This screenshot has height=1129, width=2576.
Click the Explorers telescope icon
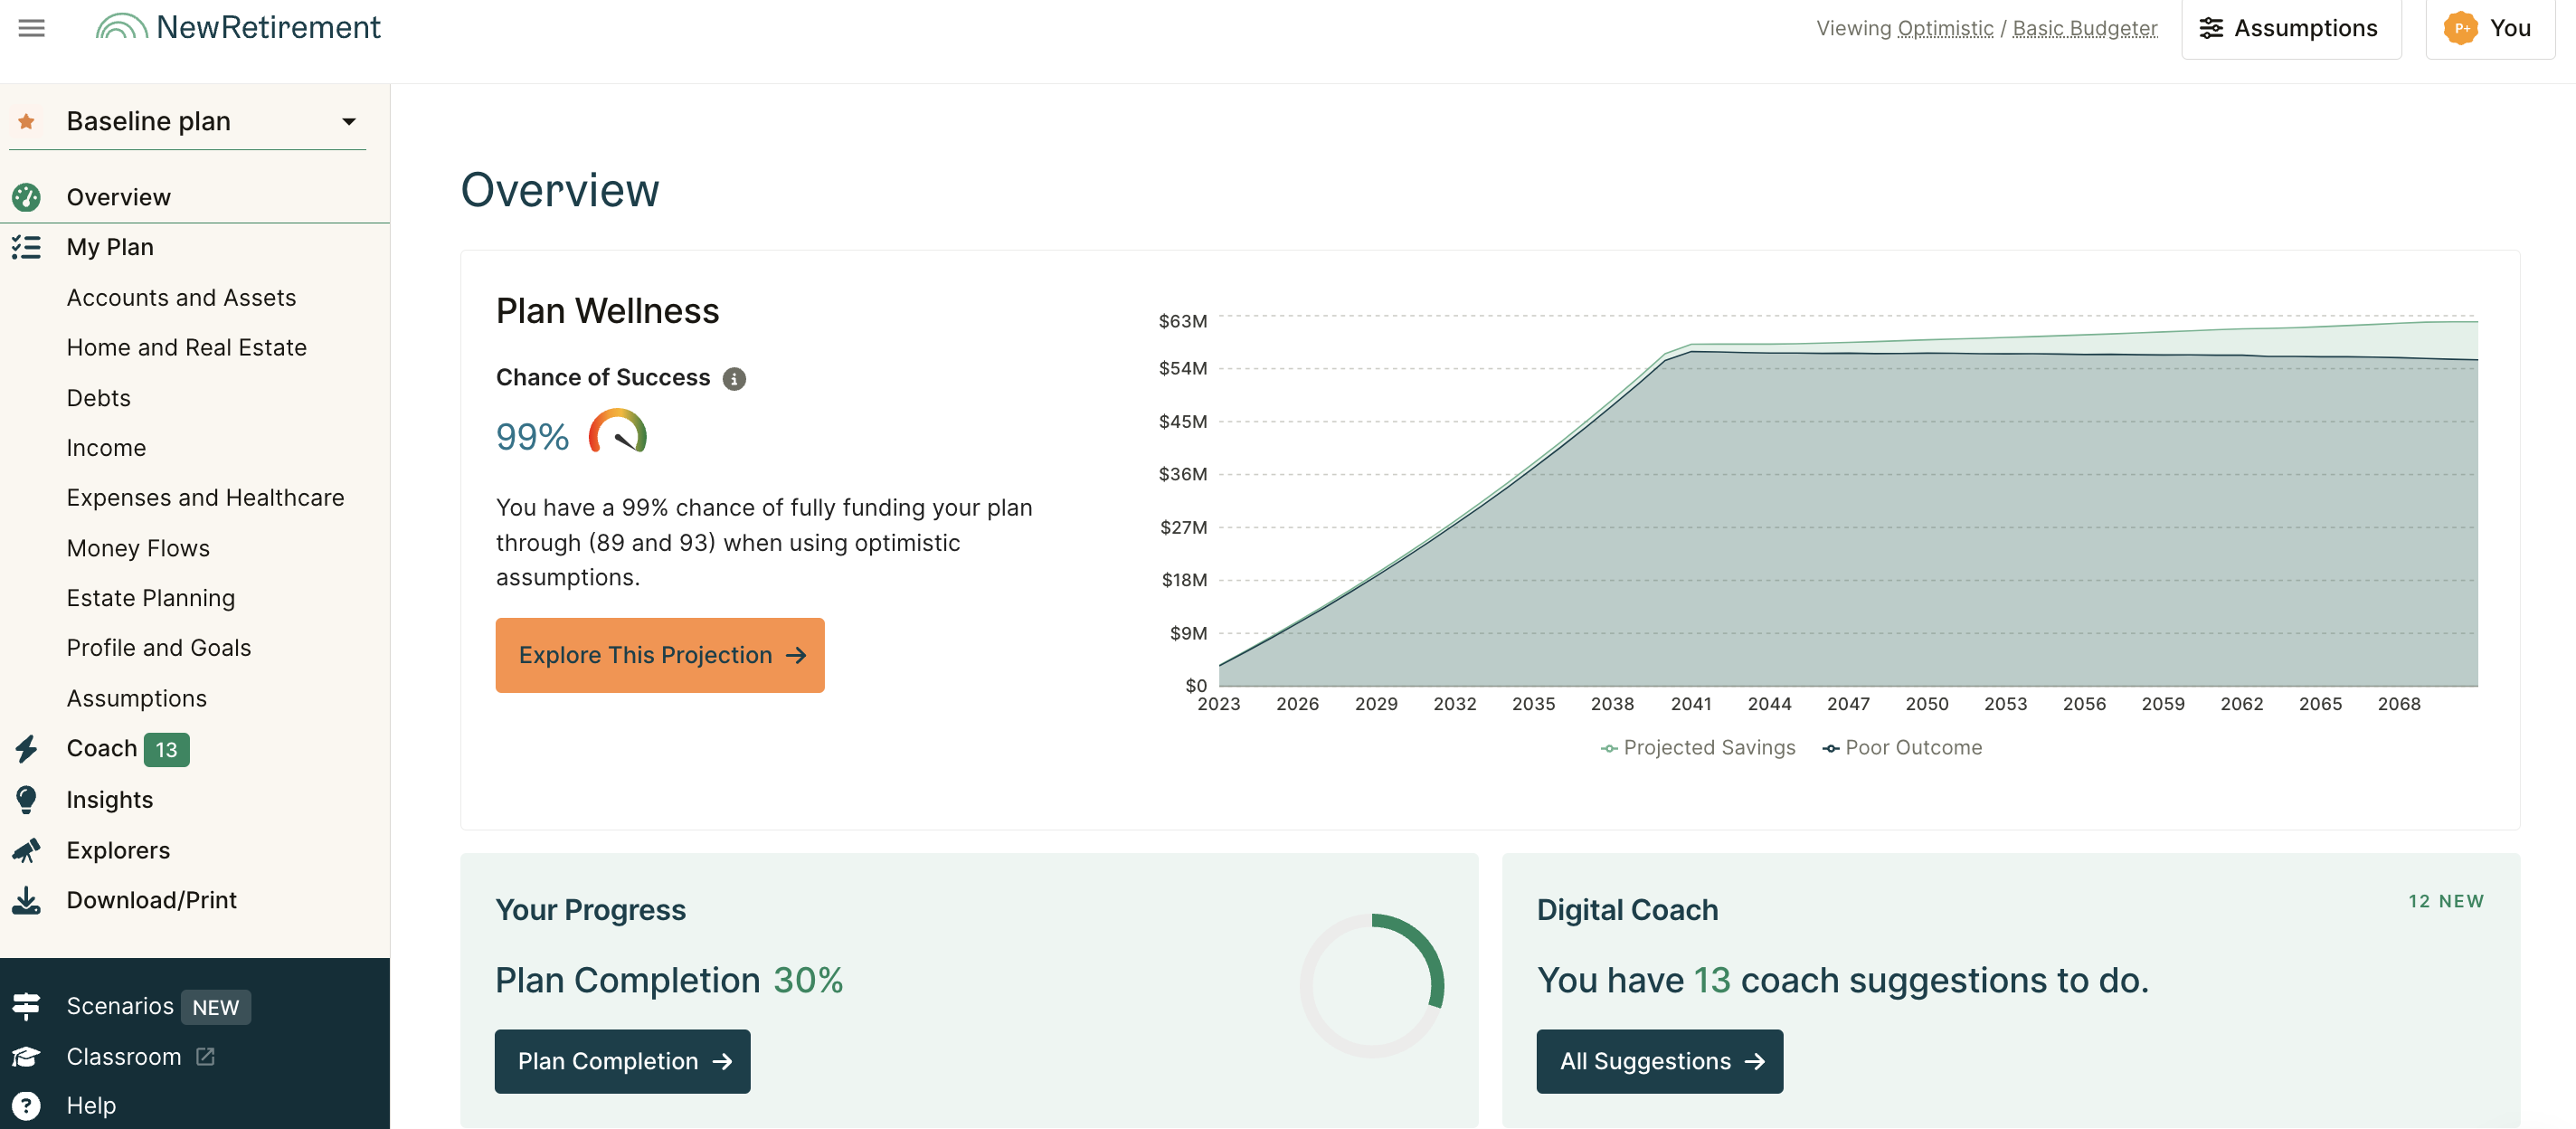pos(27,850)
